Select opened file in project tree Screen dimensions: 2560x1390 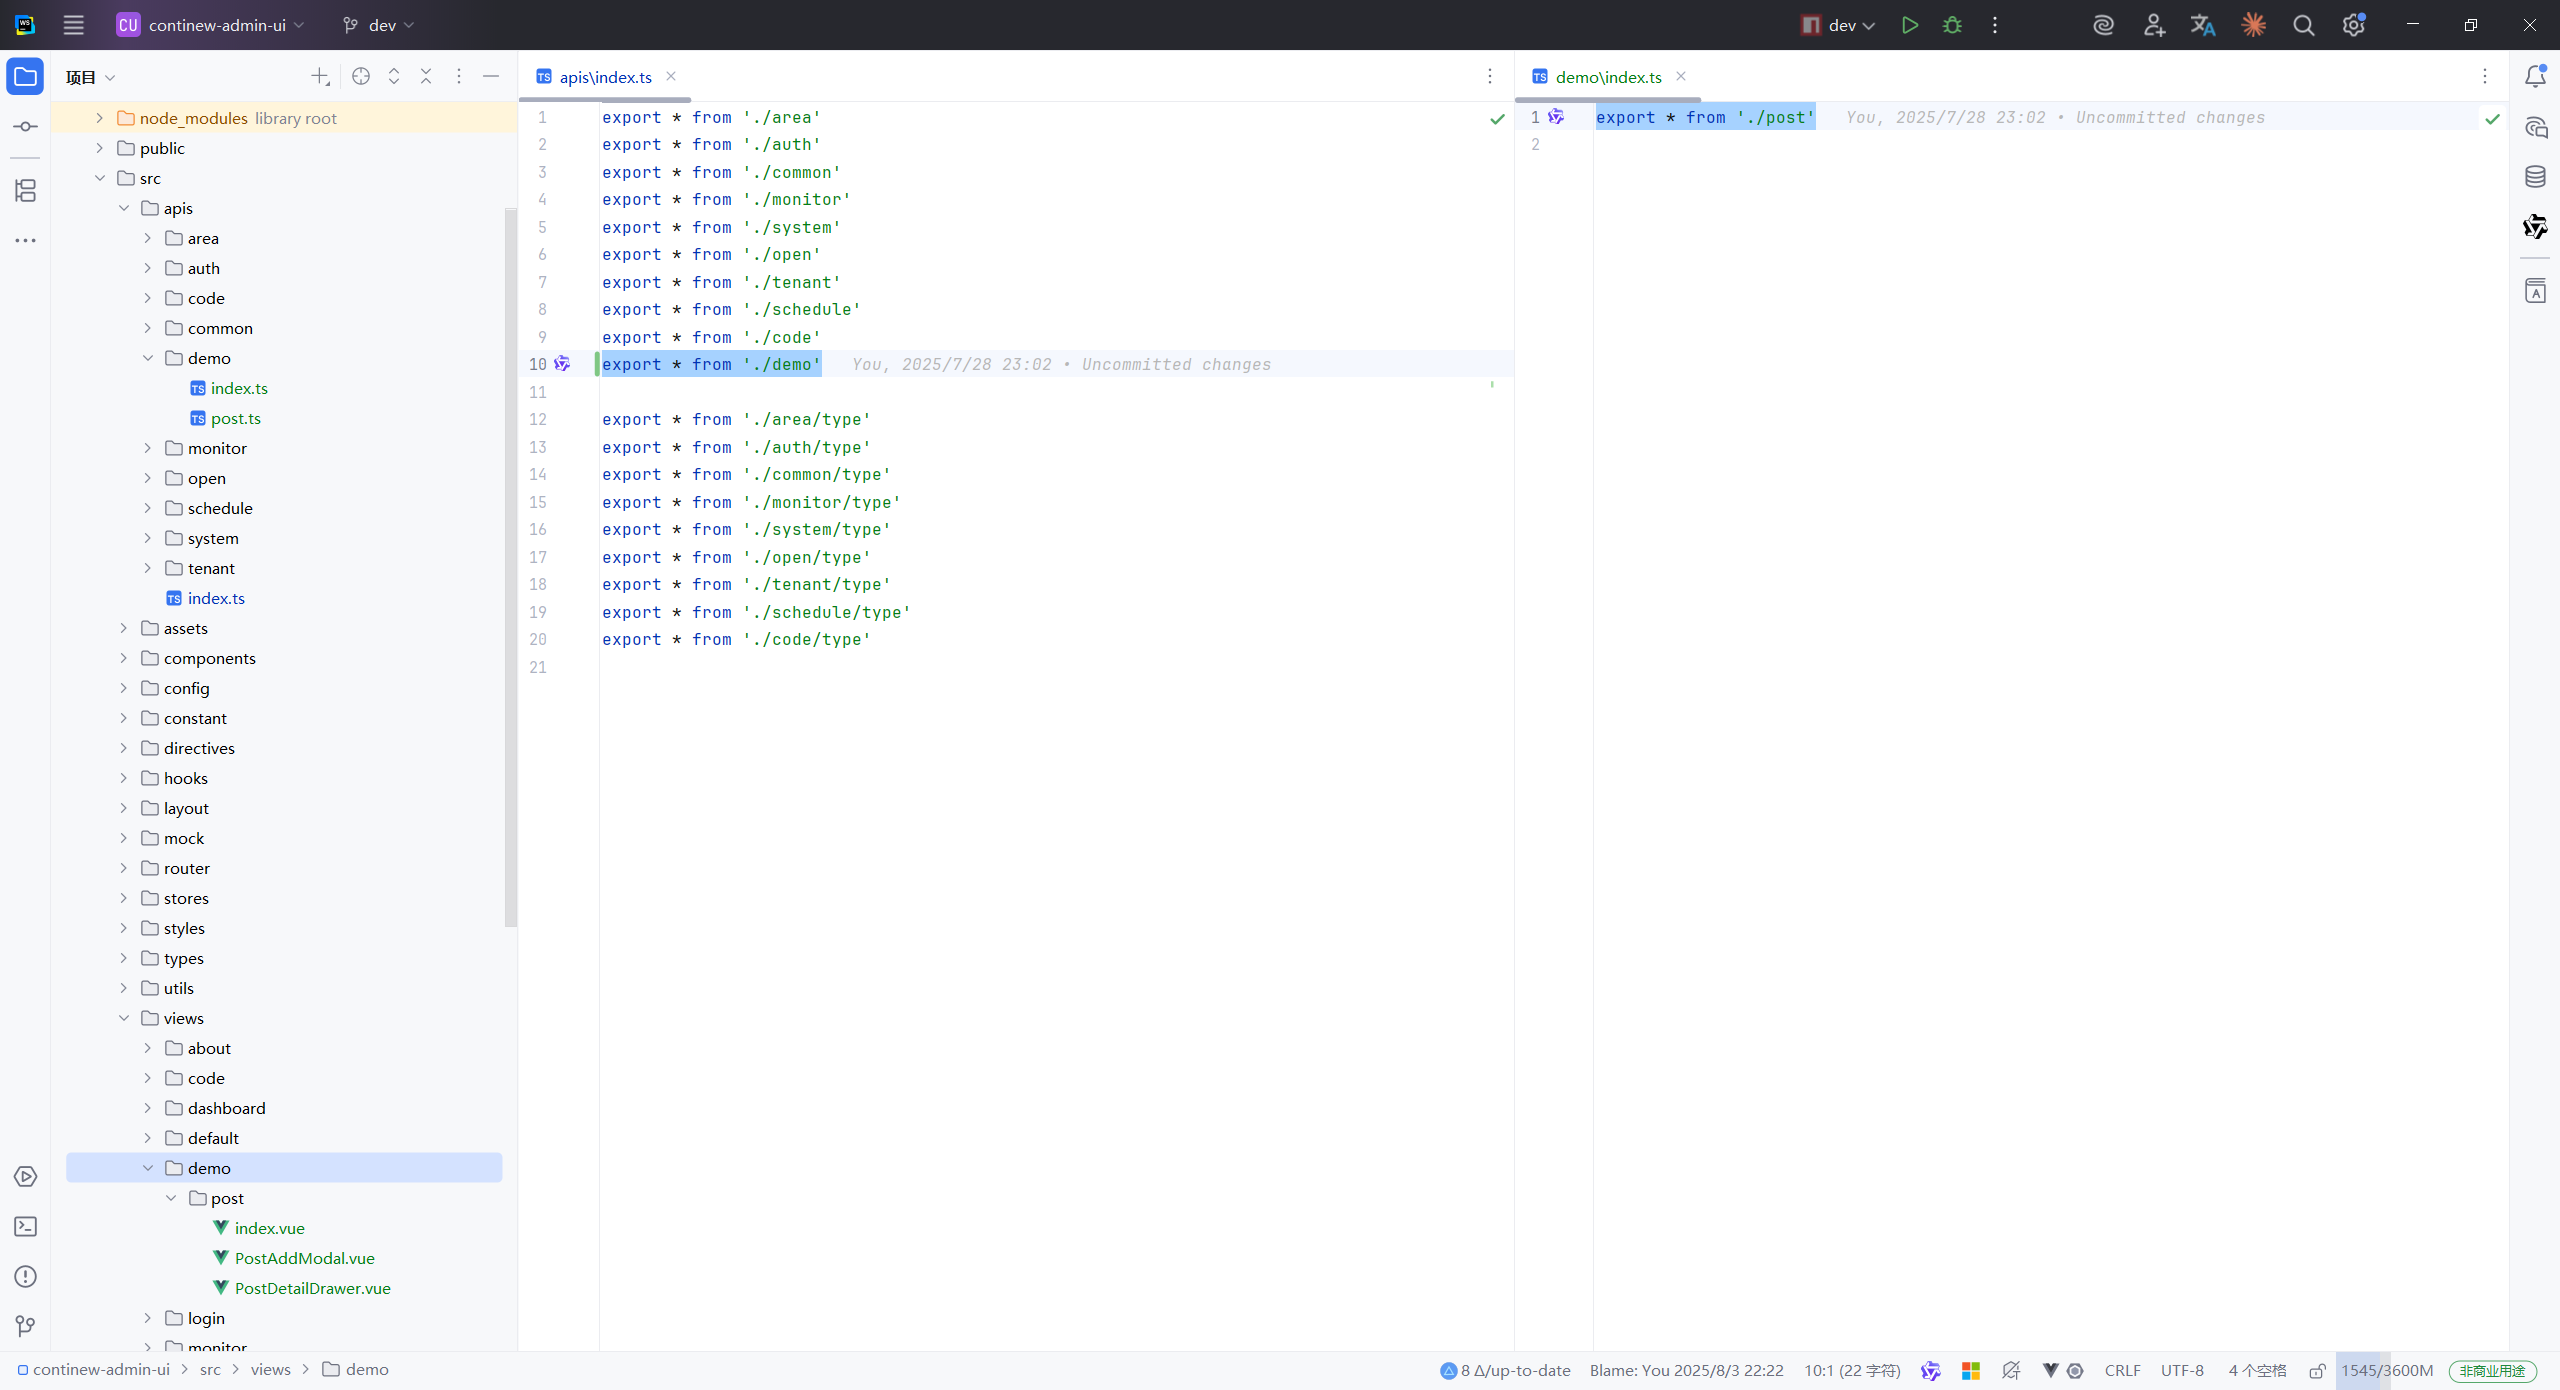pyautogui.click(x=361, y=77)
